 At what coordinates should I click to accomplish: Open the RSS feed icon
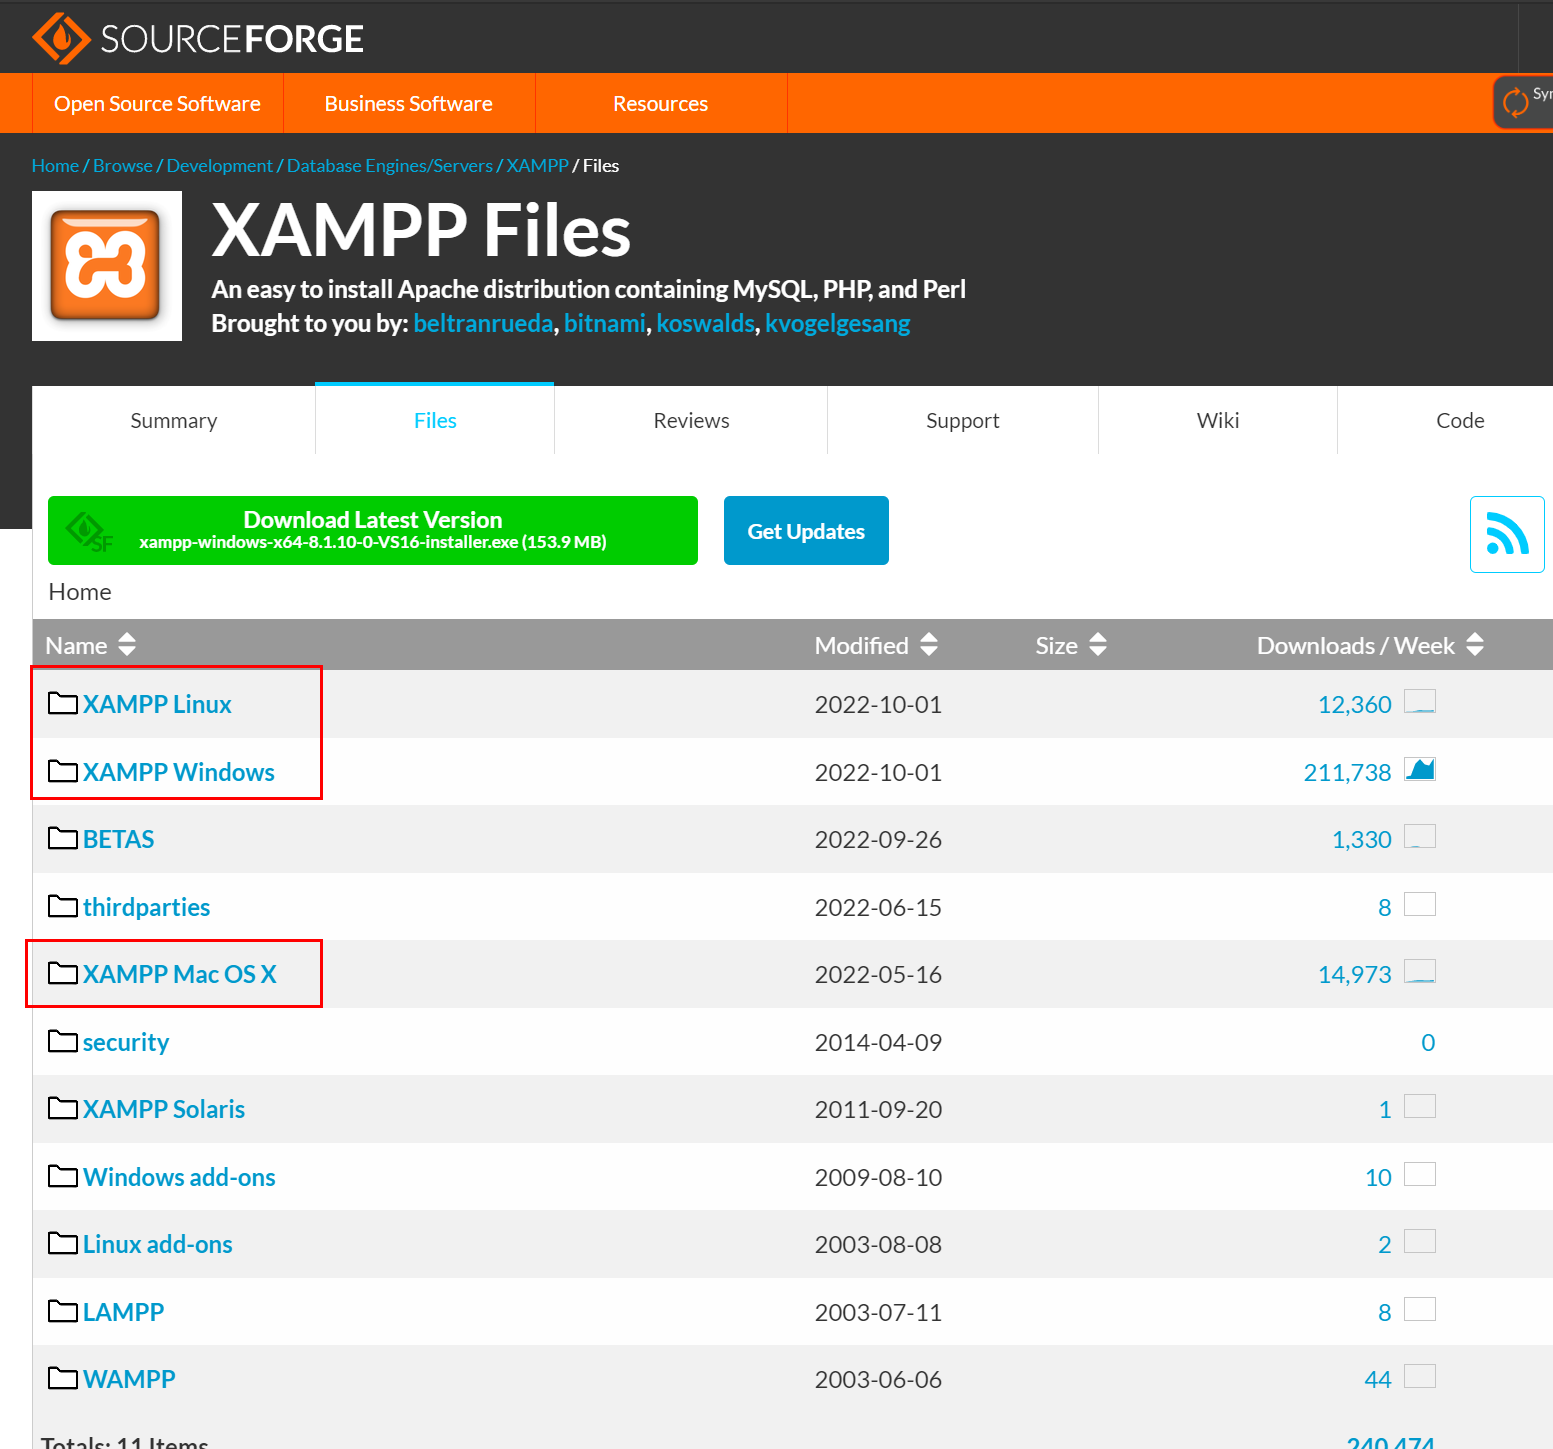point(1507,534)
